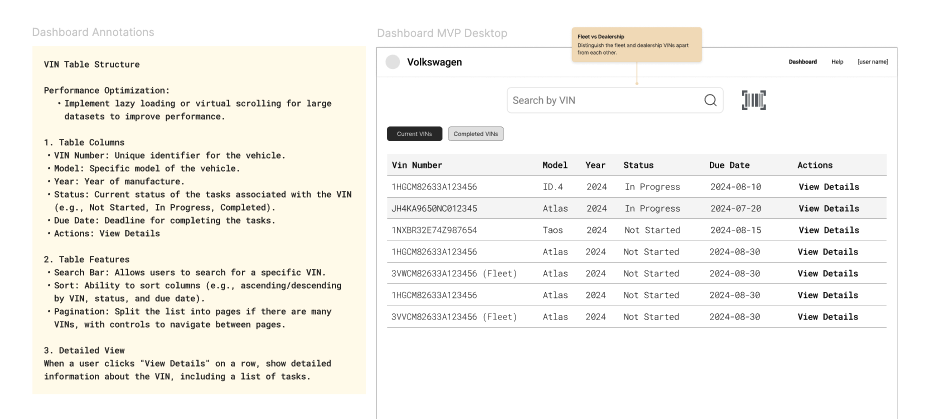Click the '2. Table Features' note heading
The height and width of the screenshot is (419, 930).
click(87, 259)
